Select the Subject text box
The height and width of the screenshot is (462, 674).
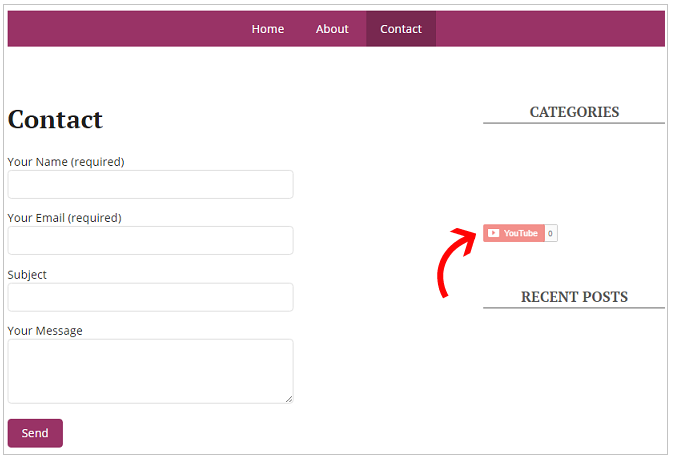(x=150, y=297)
